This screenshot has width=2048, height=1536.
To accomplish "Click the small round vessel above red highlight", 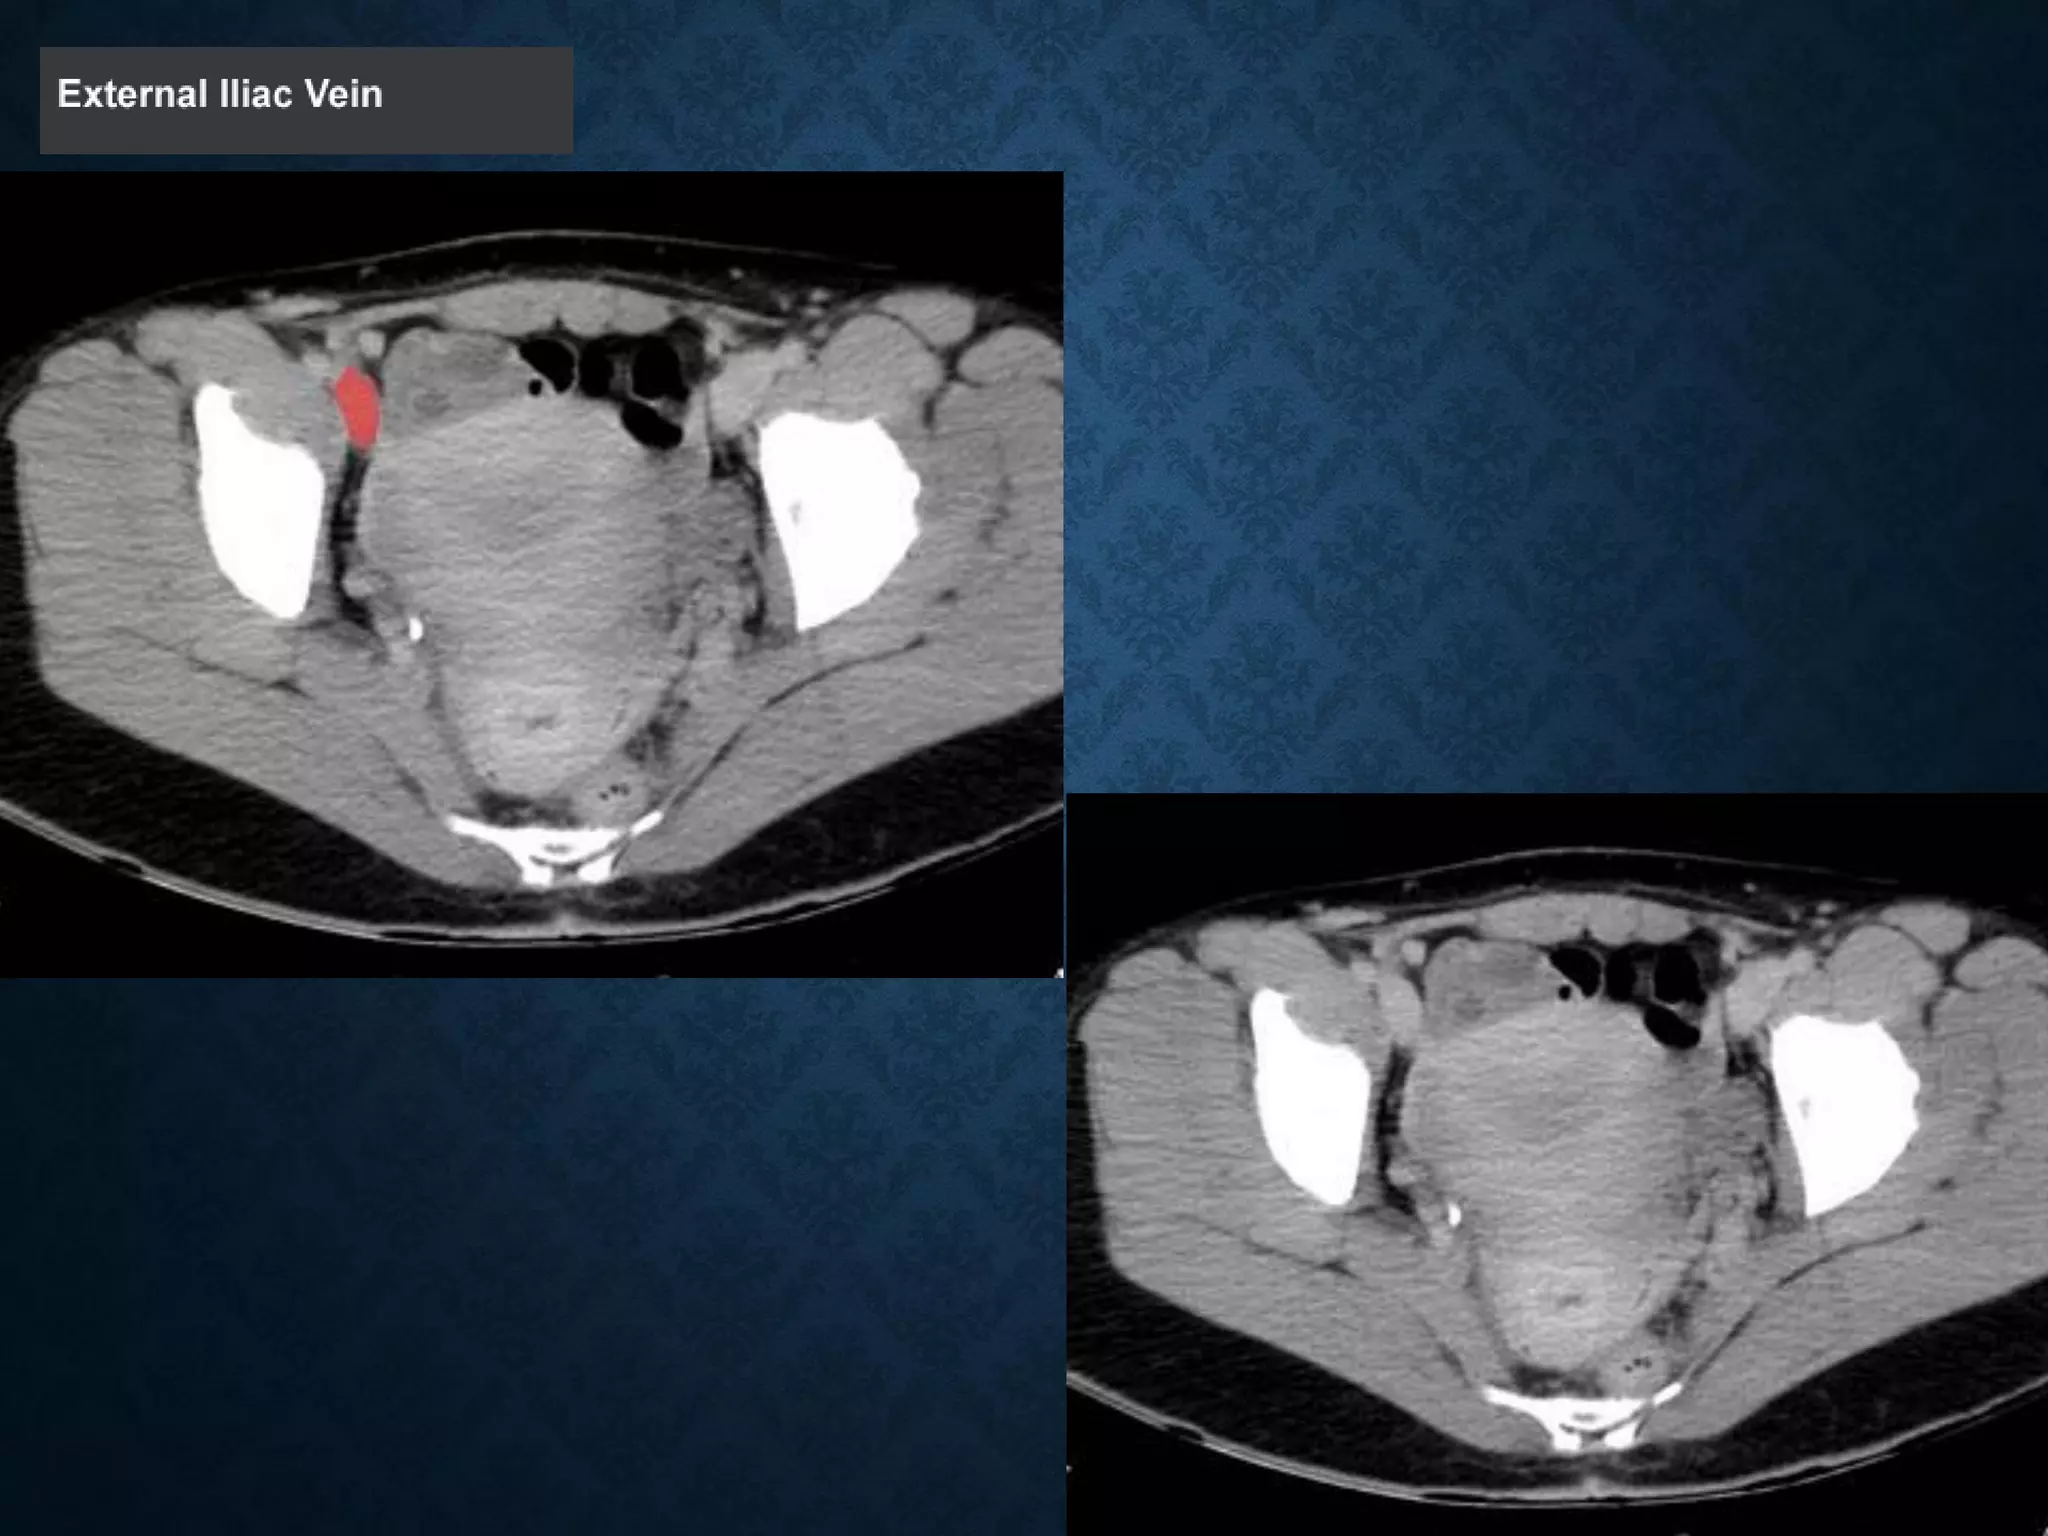I will pyautogui.click(x=370, y=345).
